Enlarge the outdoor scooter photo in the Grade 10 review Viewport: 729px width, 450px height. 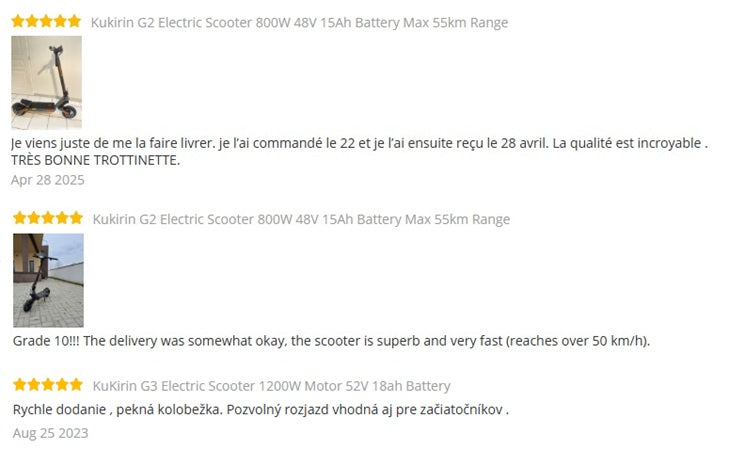48,280
